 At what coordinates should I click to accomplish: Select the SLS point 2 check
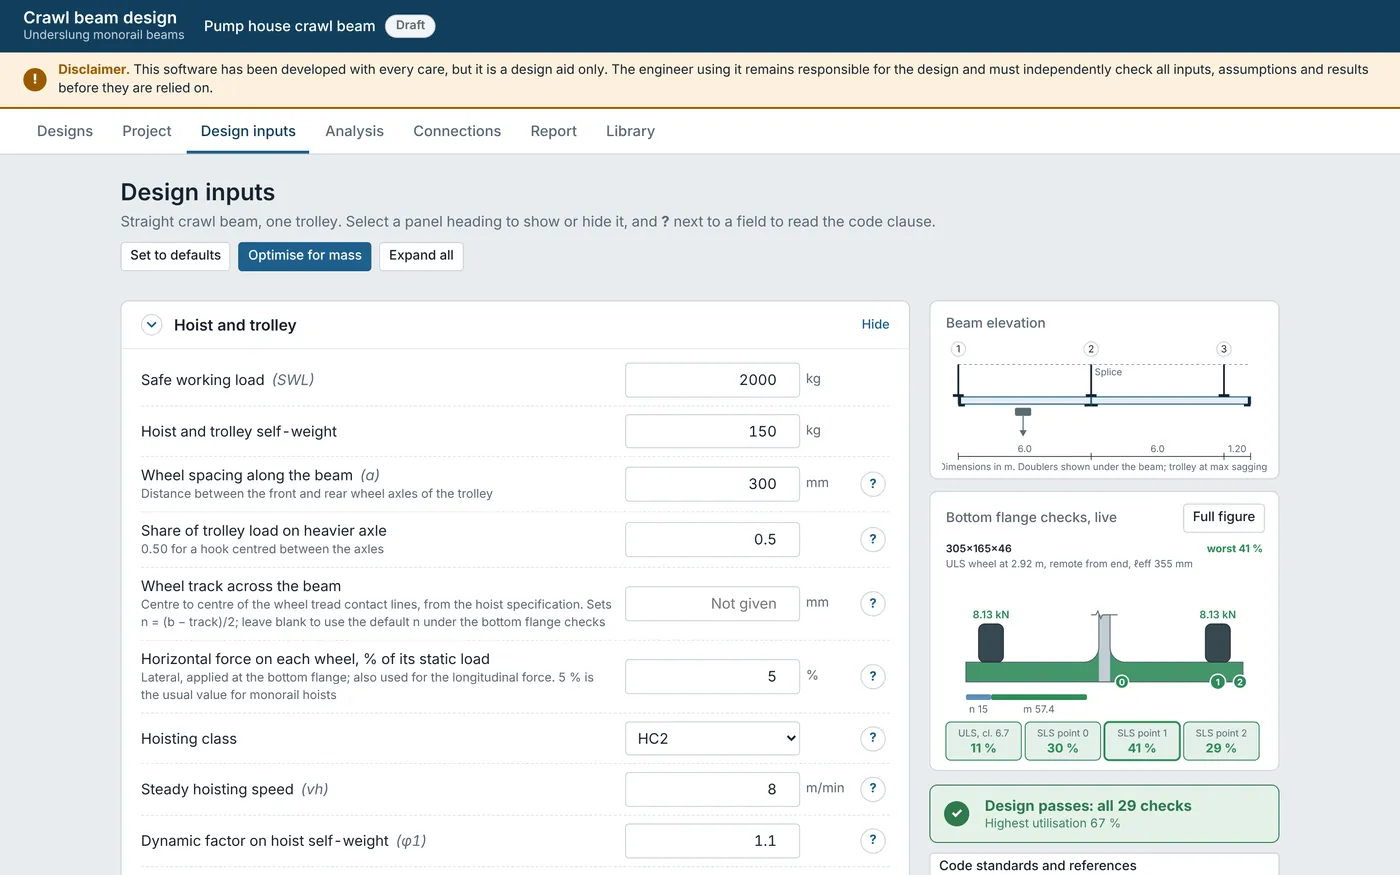[x=1221, y=741]
